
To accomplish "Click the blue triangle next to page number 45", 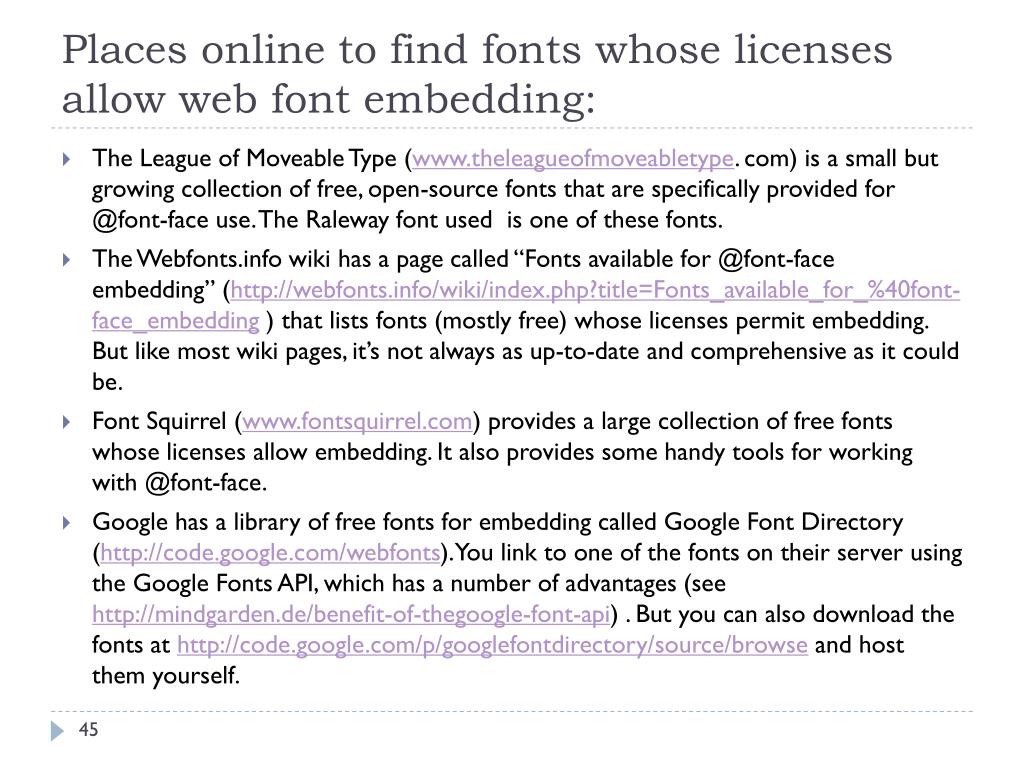I will coord(57,730).
